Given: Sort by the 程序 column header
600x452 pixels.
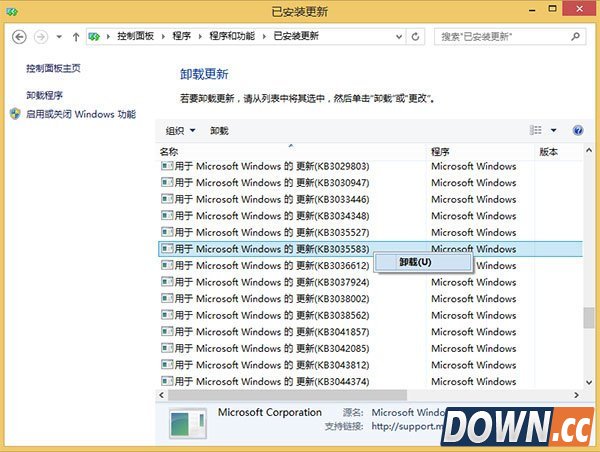Looking at the screenshot, I should coord(480,152).
